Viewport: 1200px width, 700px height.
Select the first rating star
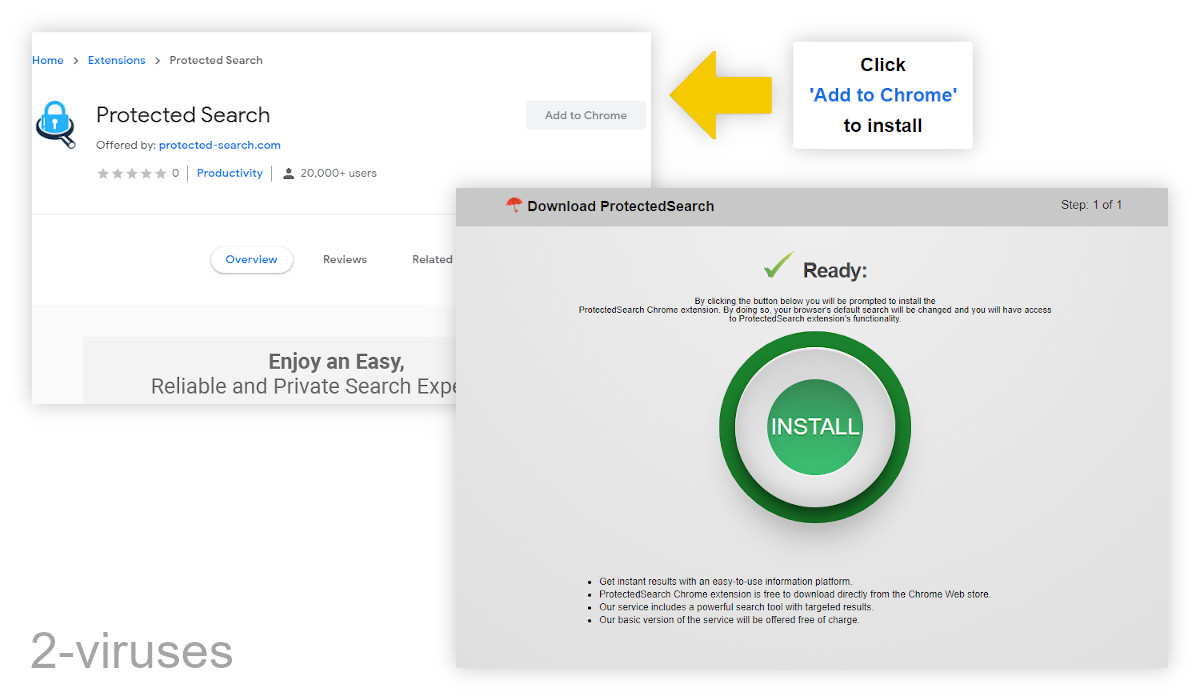click(101, 172)
